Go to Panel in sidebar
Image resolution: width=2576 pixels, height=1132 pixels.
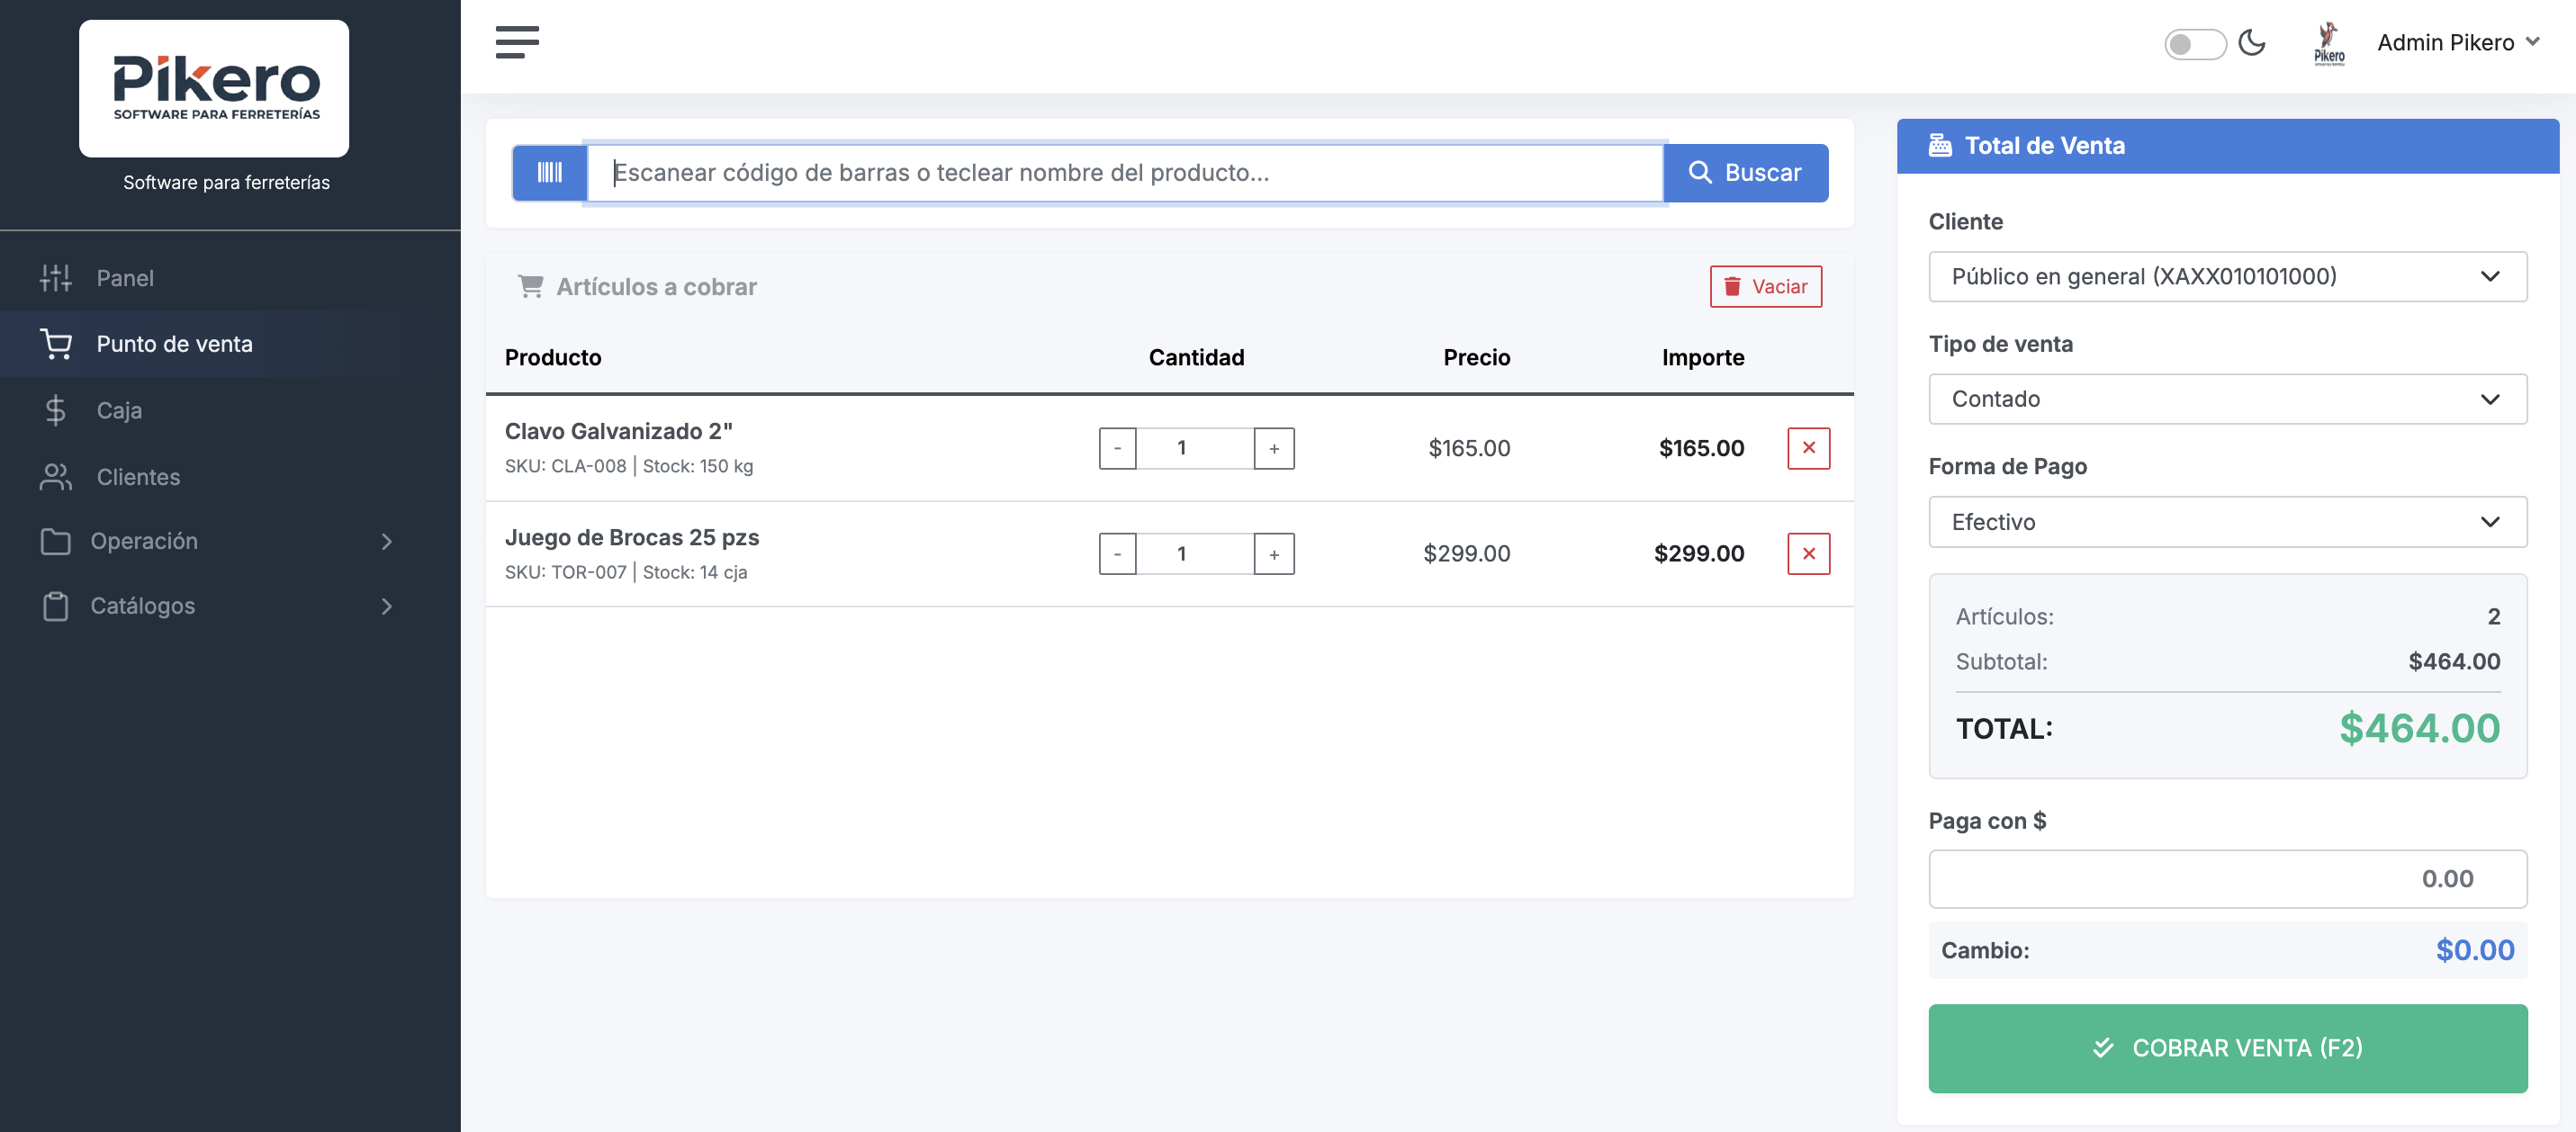coord(125,278)
